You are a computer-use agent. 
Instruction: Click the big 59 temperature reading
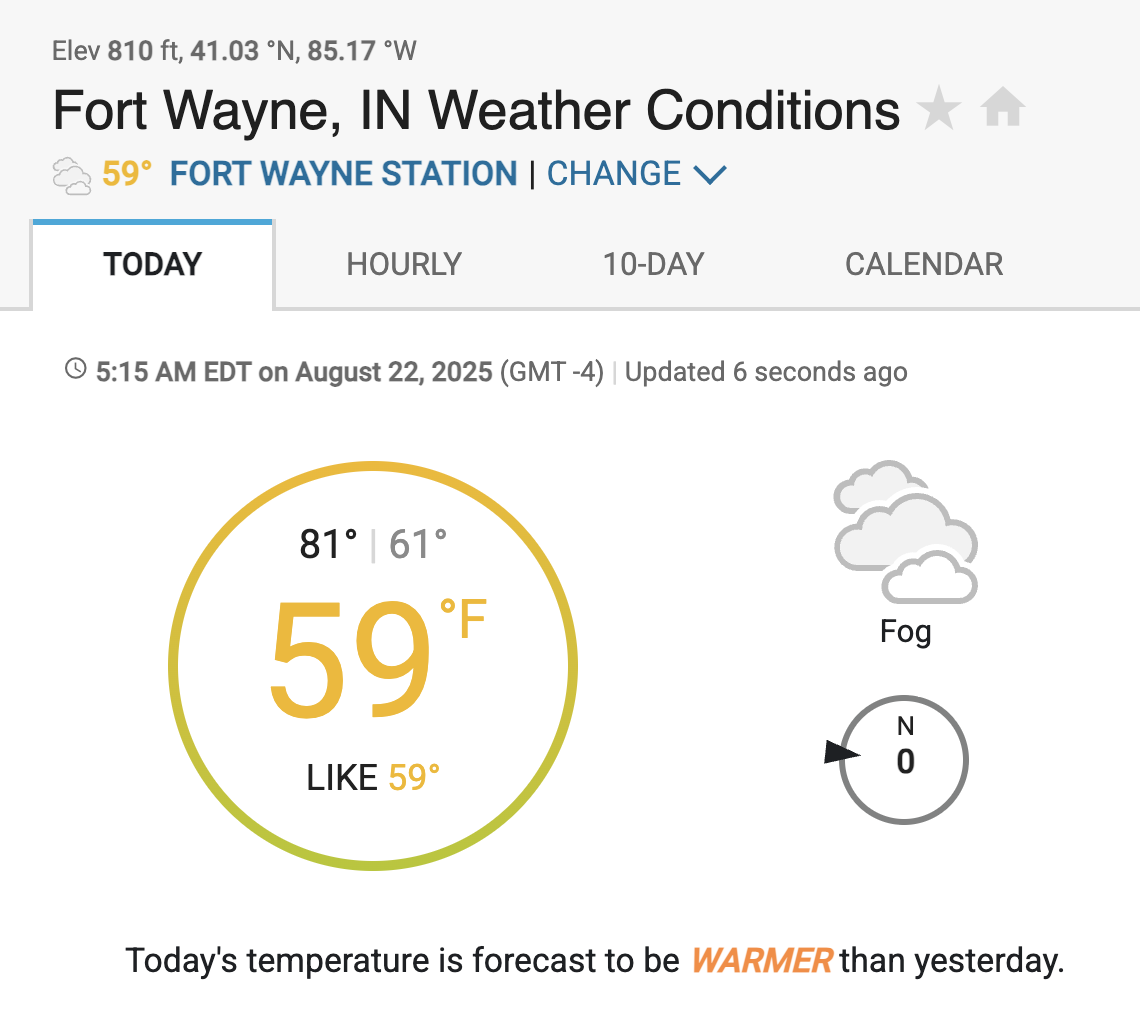[x=350, y=660]
